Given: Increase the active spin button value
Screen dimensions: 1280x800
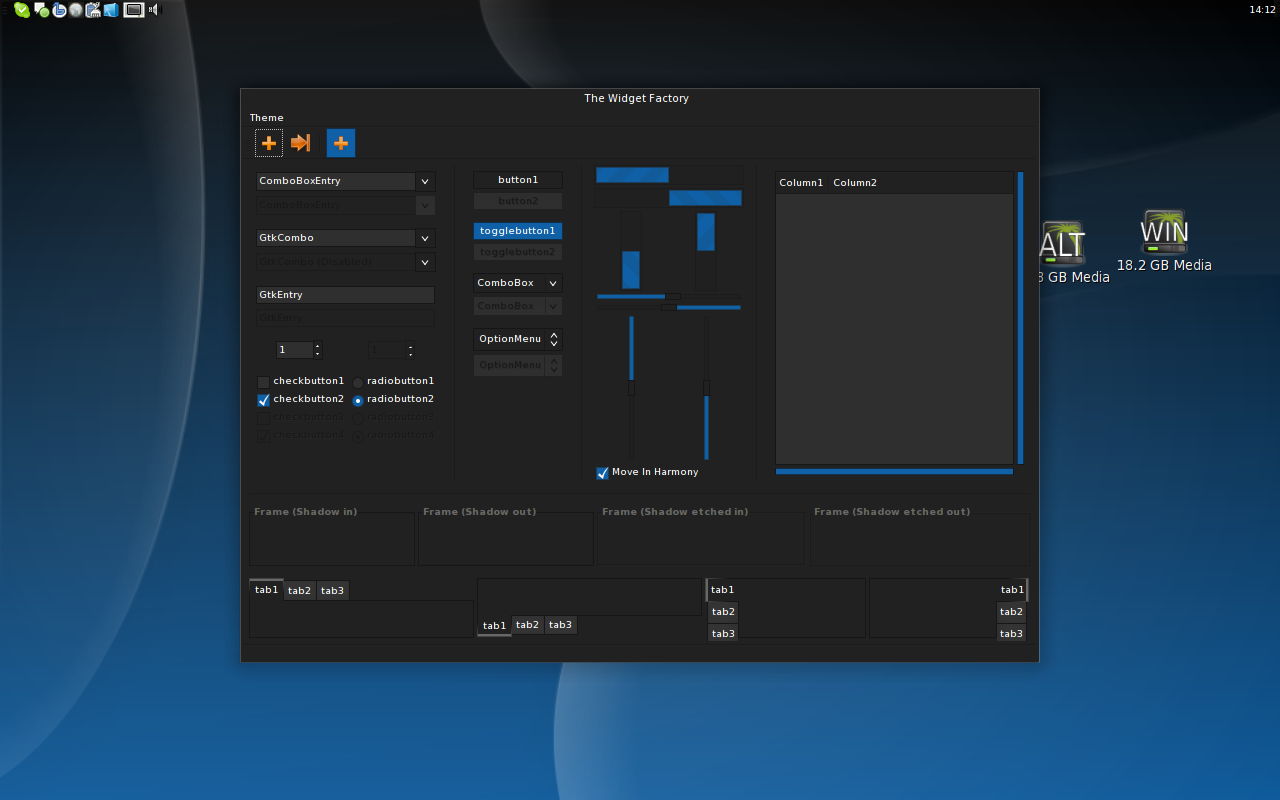Looking at the screenshot, I should [x=317, y=346].
